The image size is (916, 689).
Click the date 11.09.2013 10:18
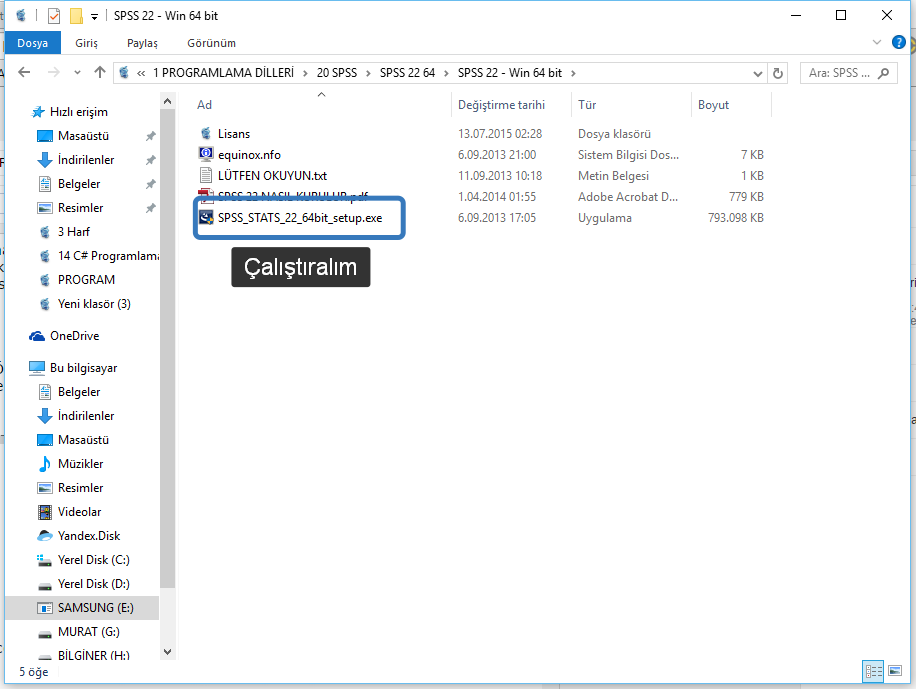click(500, 176)
